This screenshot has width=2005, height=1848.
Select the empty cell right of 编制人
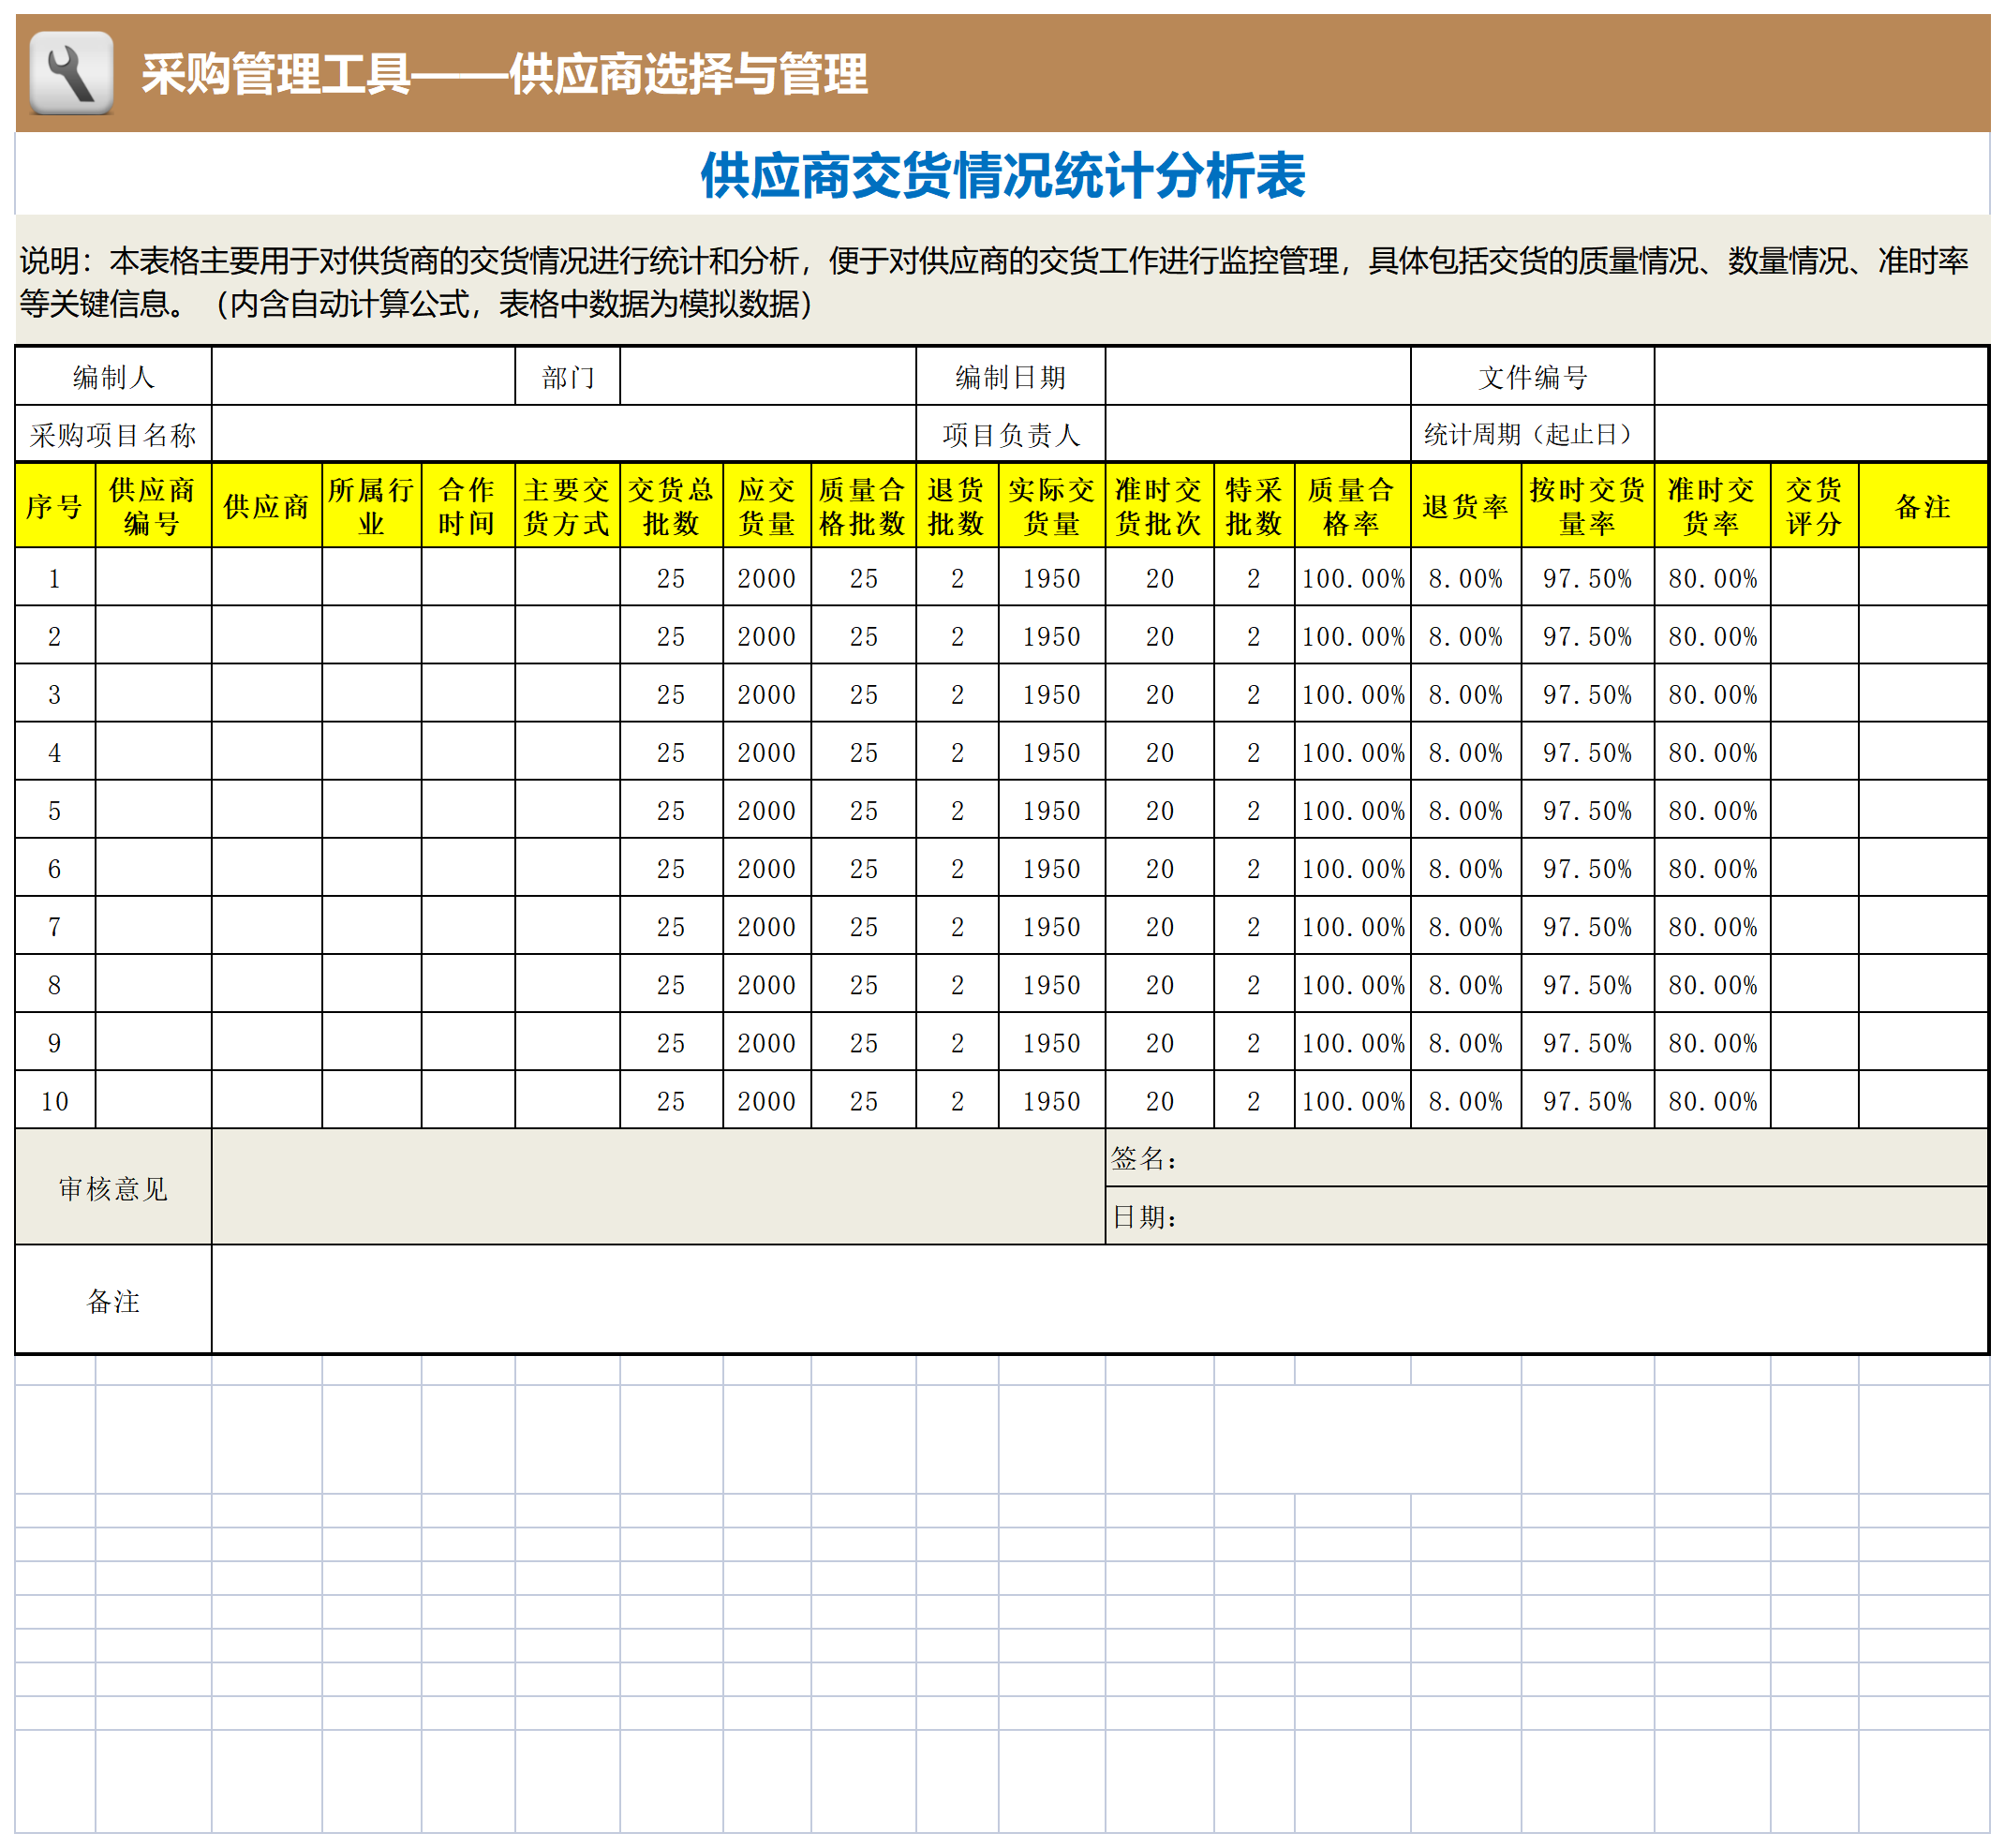coord(363,377)
